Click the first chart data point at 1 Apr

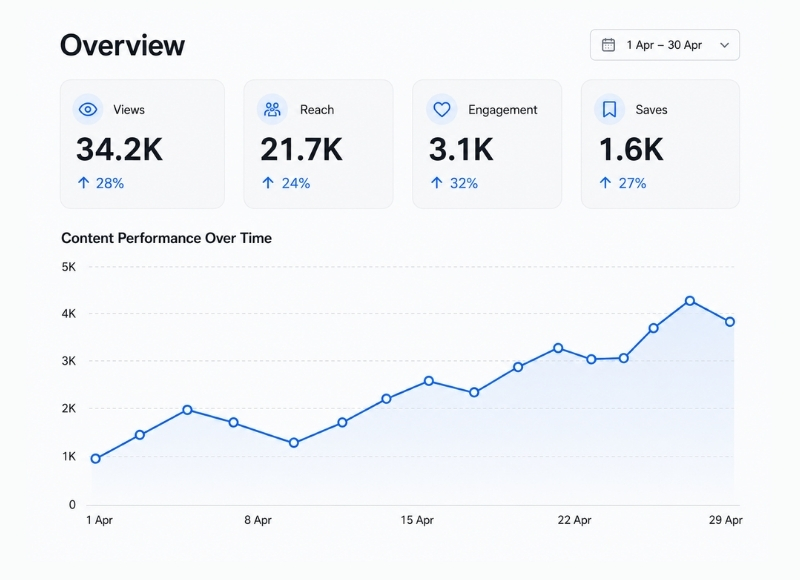pyautogui.click(x=95, y=459)
